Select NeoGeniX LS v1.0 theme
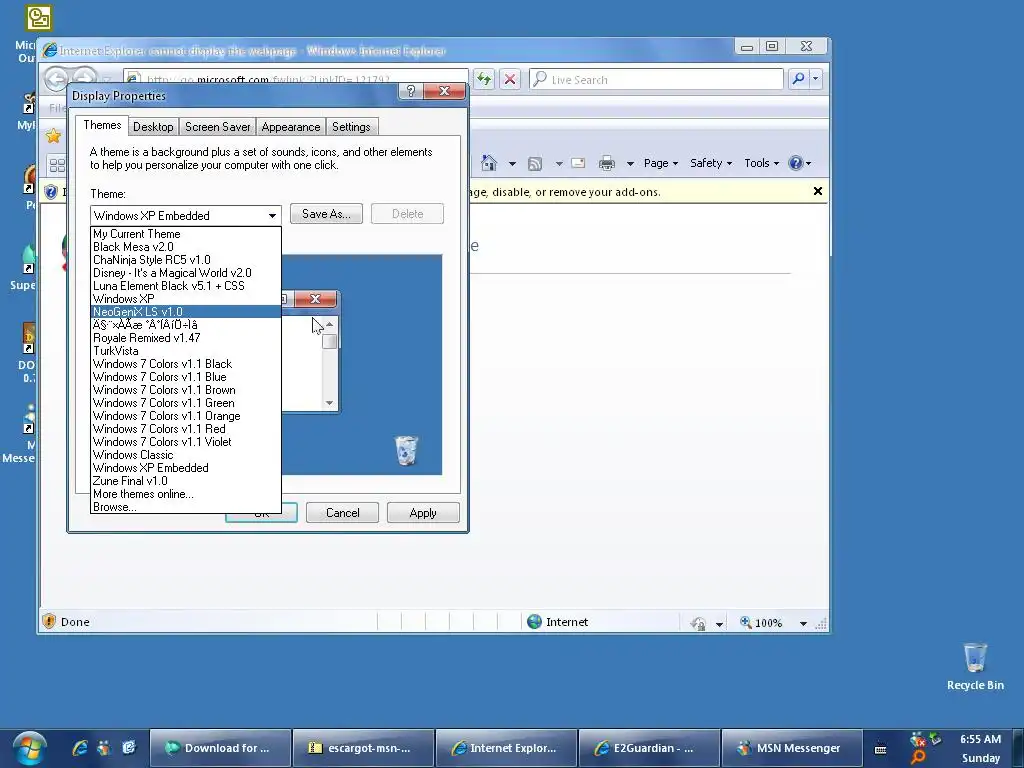Image resolution: width=1024 pixels, height=768 pixels. pos(186,312)
